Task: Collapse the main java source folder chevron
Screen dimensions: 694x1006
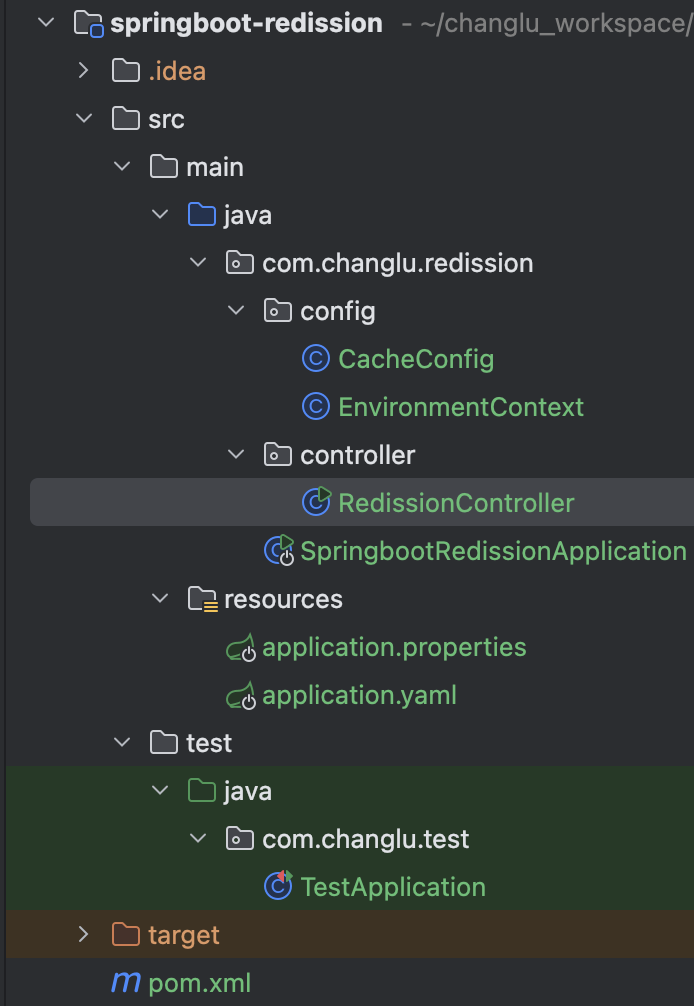Action: click(x=160, y=215)
